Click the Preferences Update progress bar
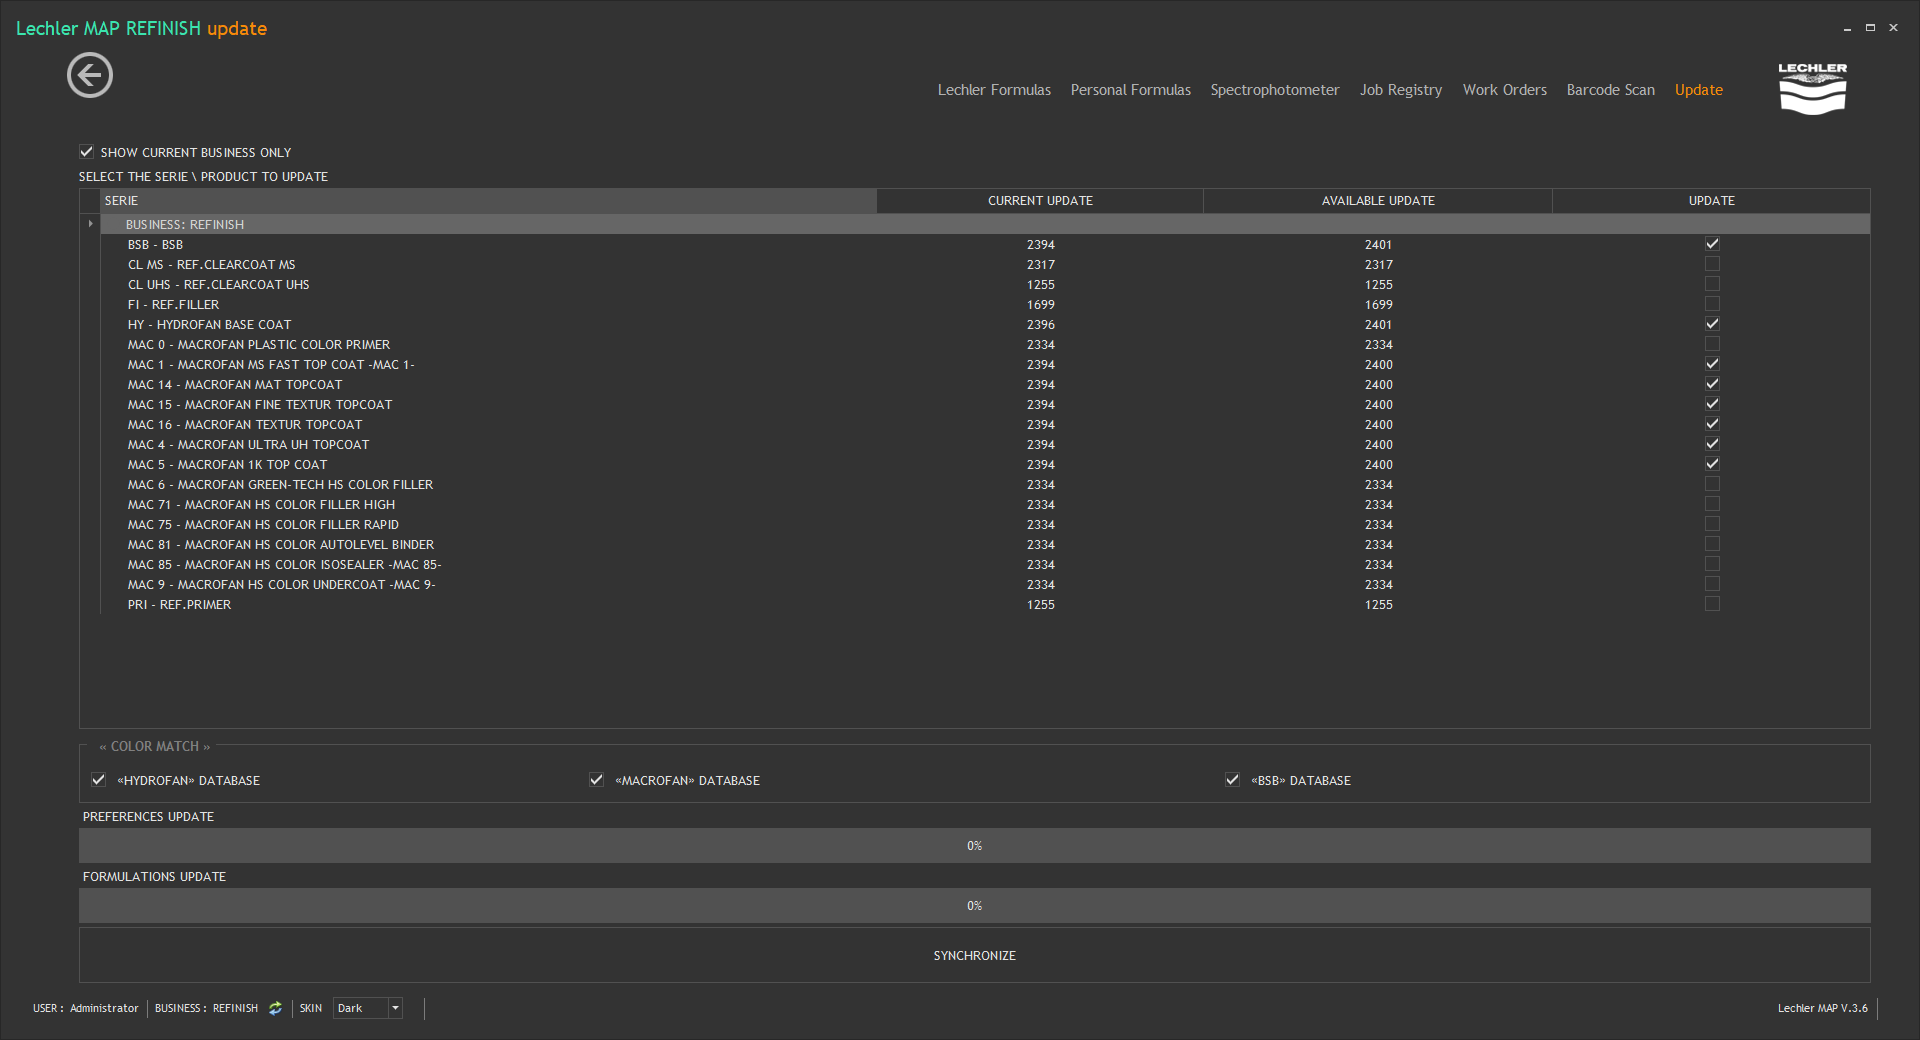Viewport: 1920px width, 1040px height. tap(975, 846)
